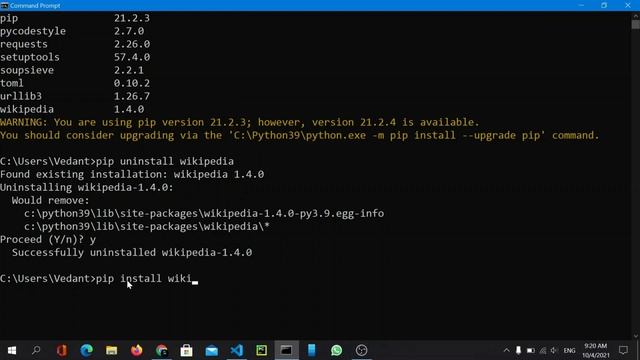Open volume tray icon
The image size is (640, 360).
pyautogui.click(x=554, y=350)
